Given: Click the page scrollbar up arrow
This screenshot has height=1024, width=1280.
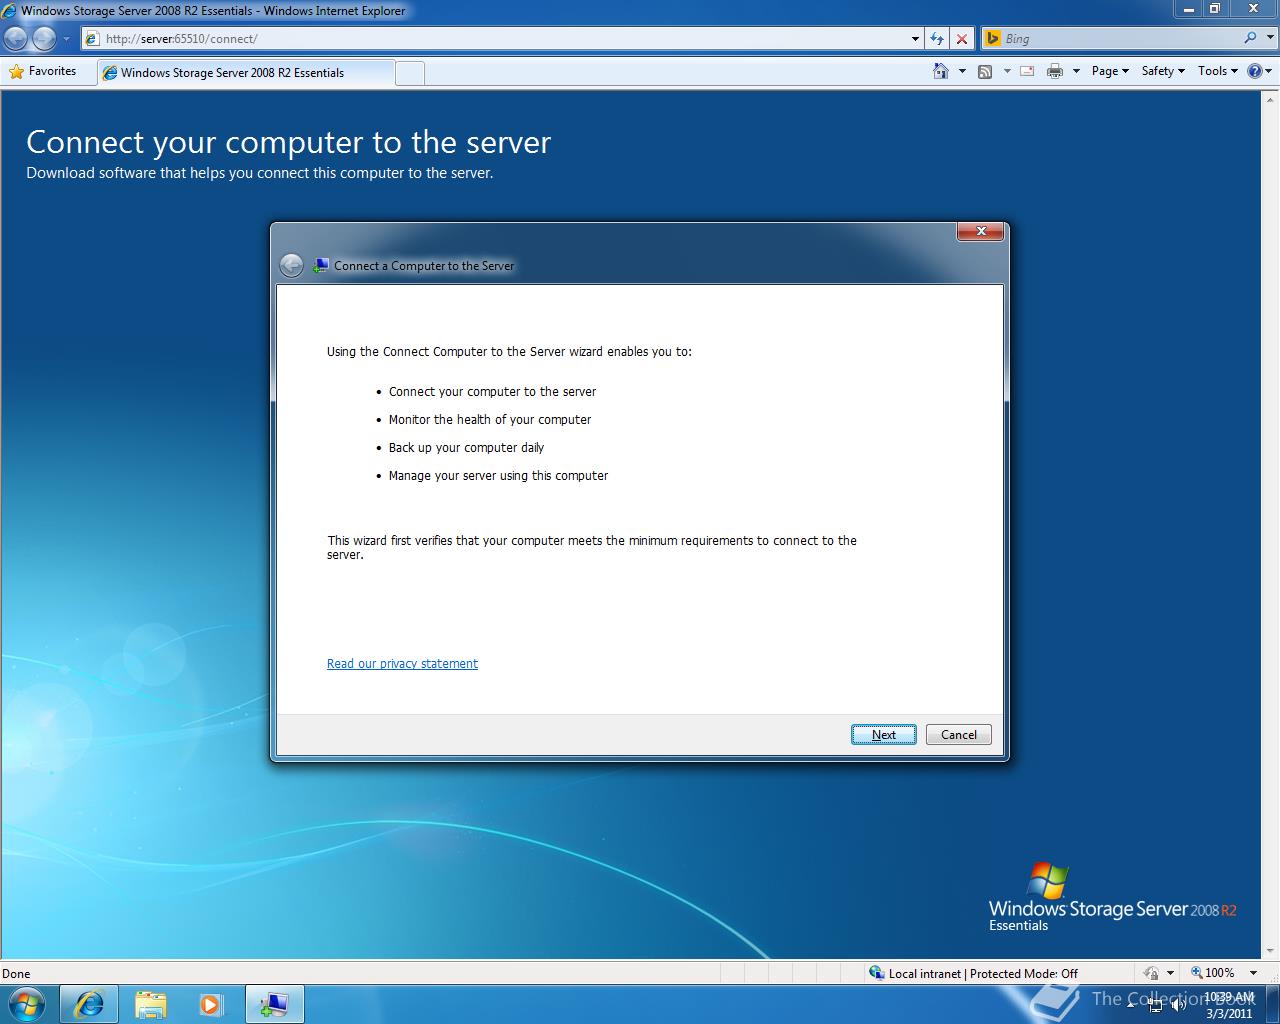Looking at the screenshot, I should (x=1271, y=98).
